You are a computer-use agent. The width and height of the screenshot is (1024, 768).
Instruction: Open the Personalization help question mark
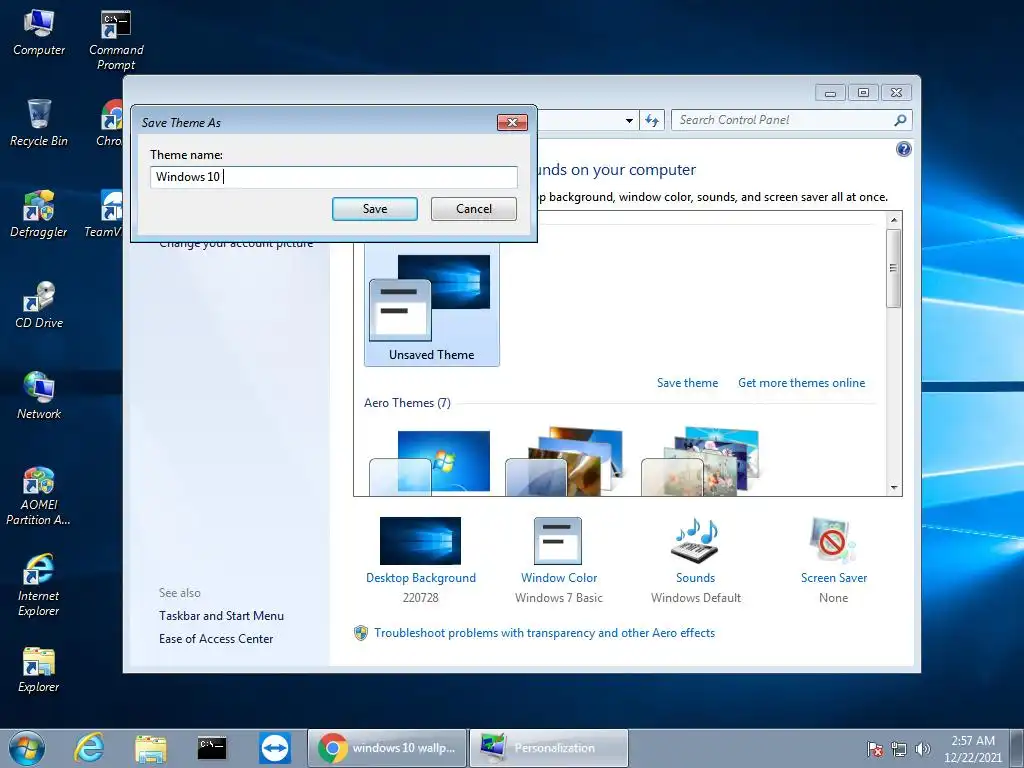903,149
